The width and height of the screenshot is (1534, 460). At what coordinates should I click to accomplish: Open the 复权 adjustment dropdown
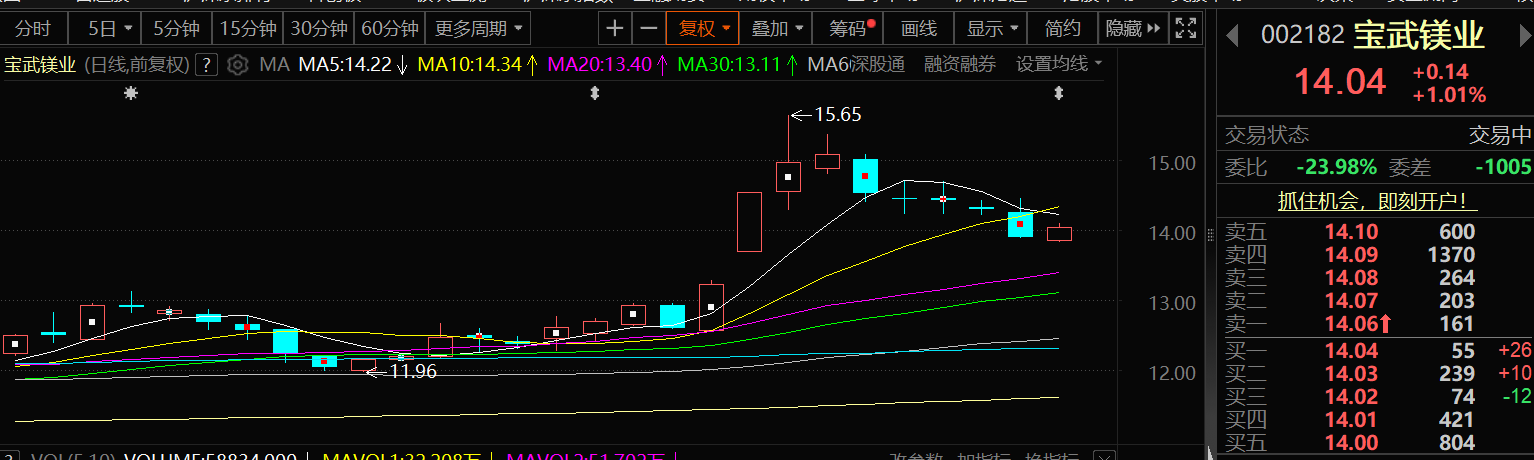coord(704,28)
